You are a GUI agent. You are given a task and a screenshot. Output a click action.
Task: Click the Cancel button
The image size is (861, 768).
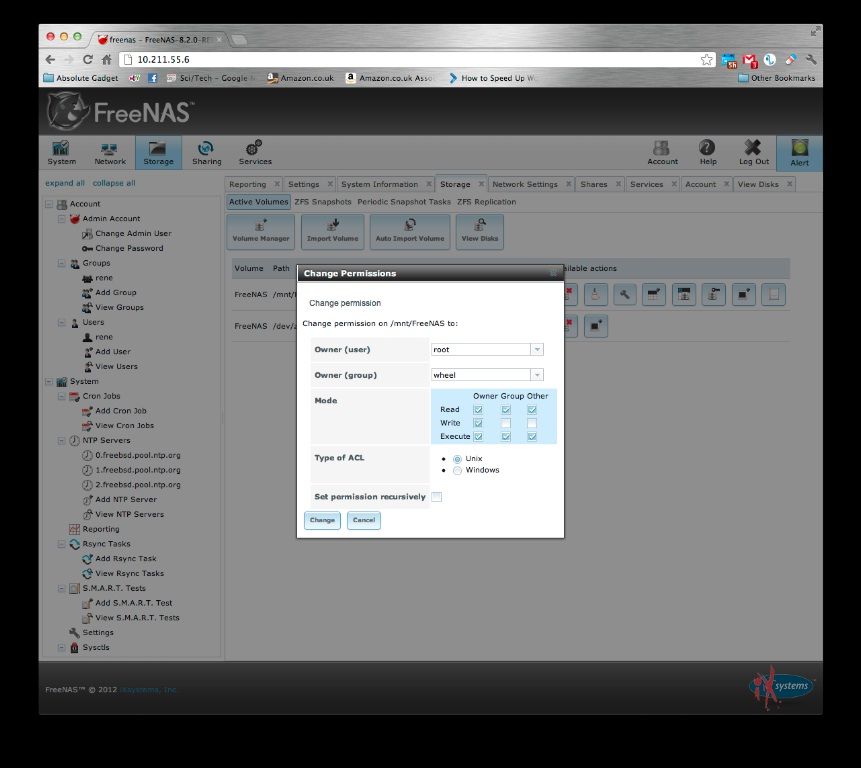364,520
